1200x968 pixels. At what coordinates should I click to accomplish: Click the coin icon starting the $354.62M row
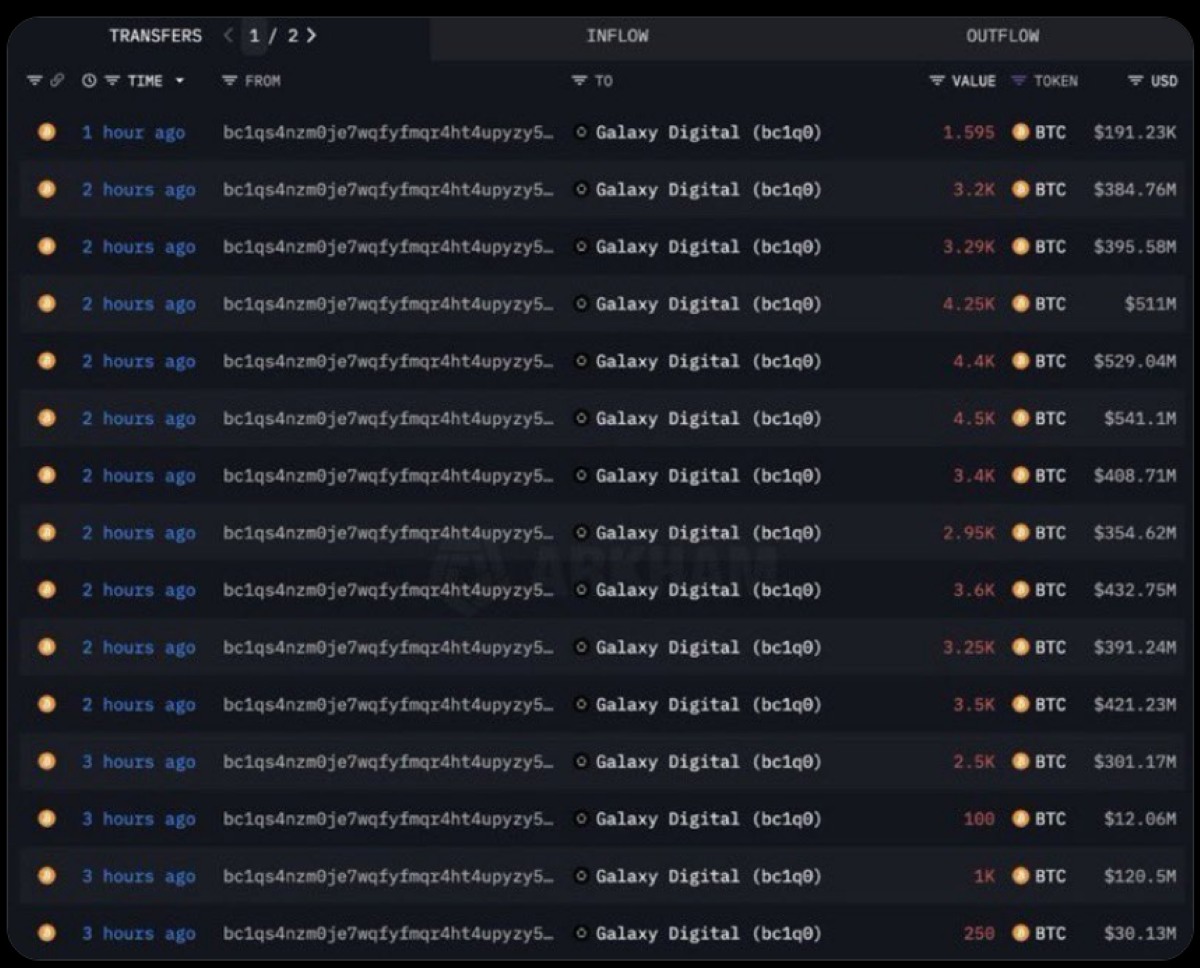pyautogui.click(x=46, y=532)
